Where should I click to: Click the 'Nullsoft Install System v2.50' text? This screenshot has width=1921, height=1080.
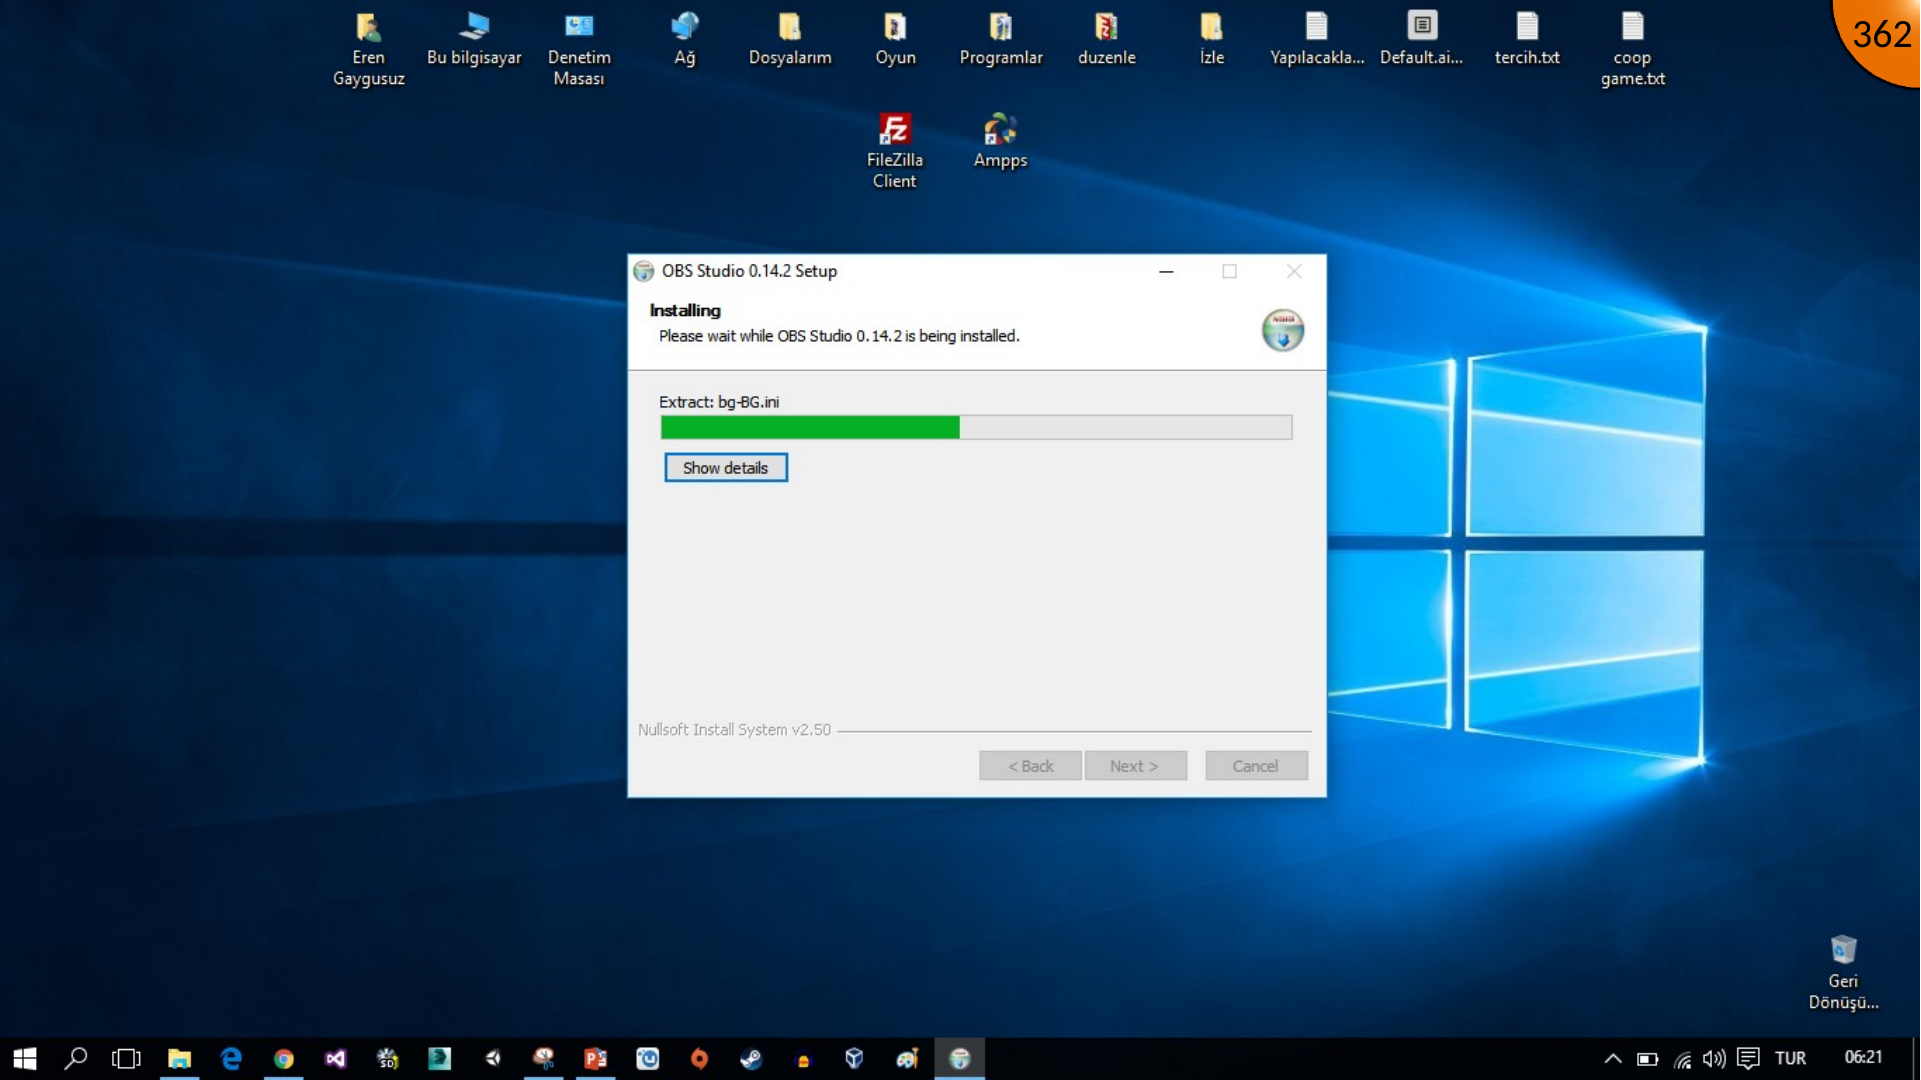[x=734, y=730]
